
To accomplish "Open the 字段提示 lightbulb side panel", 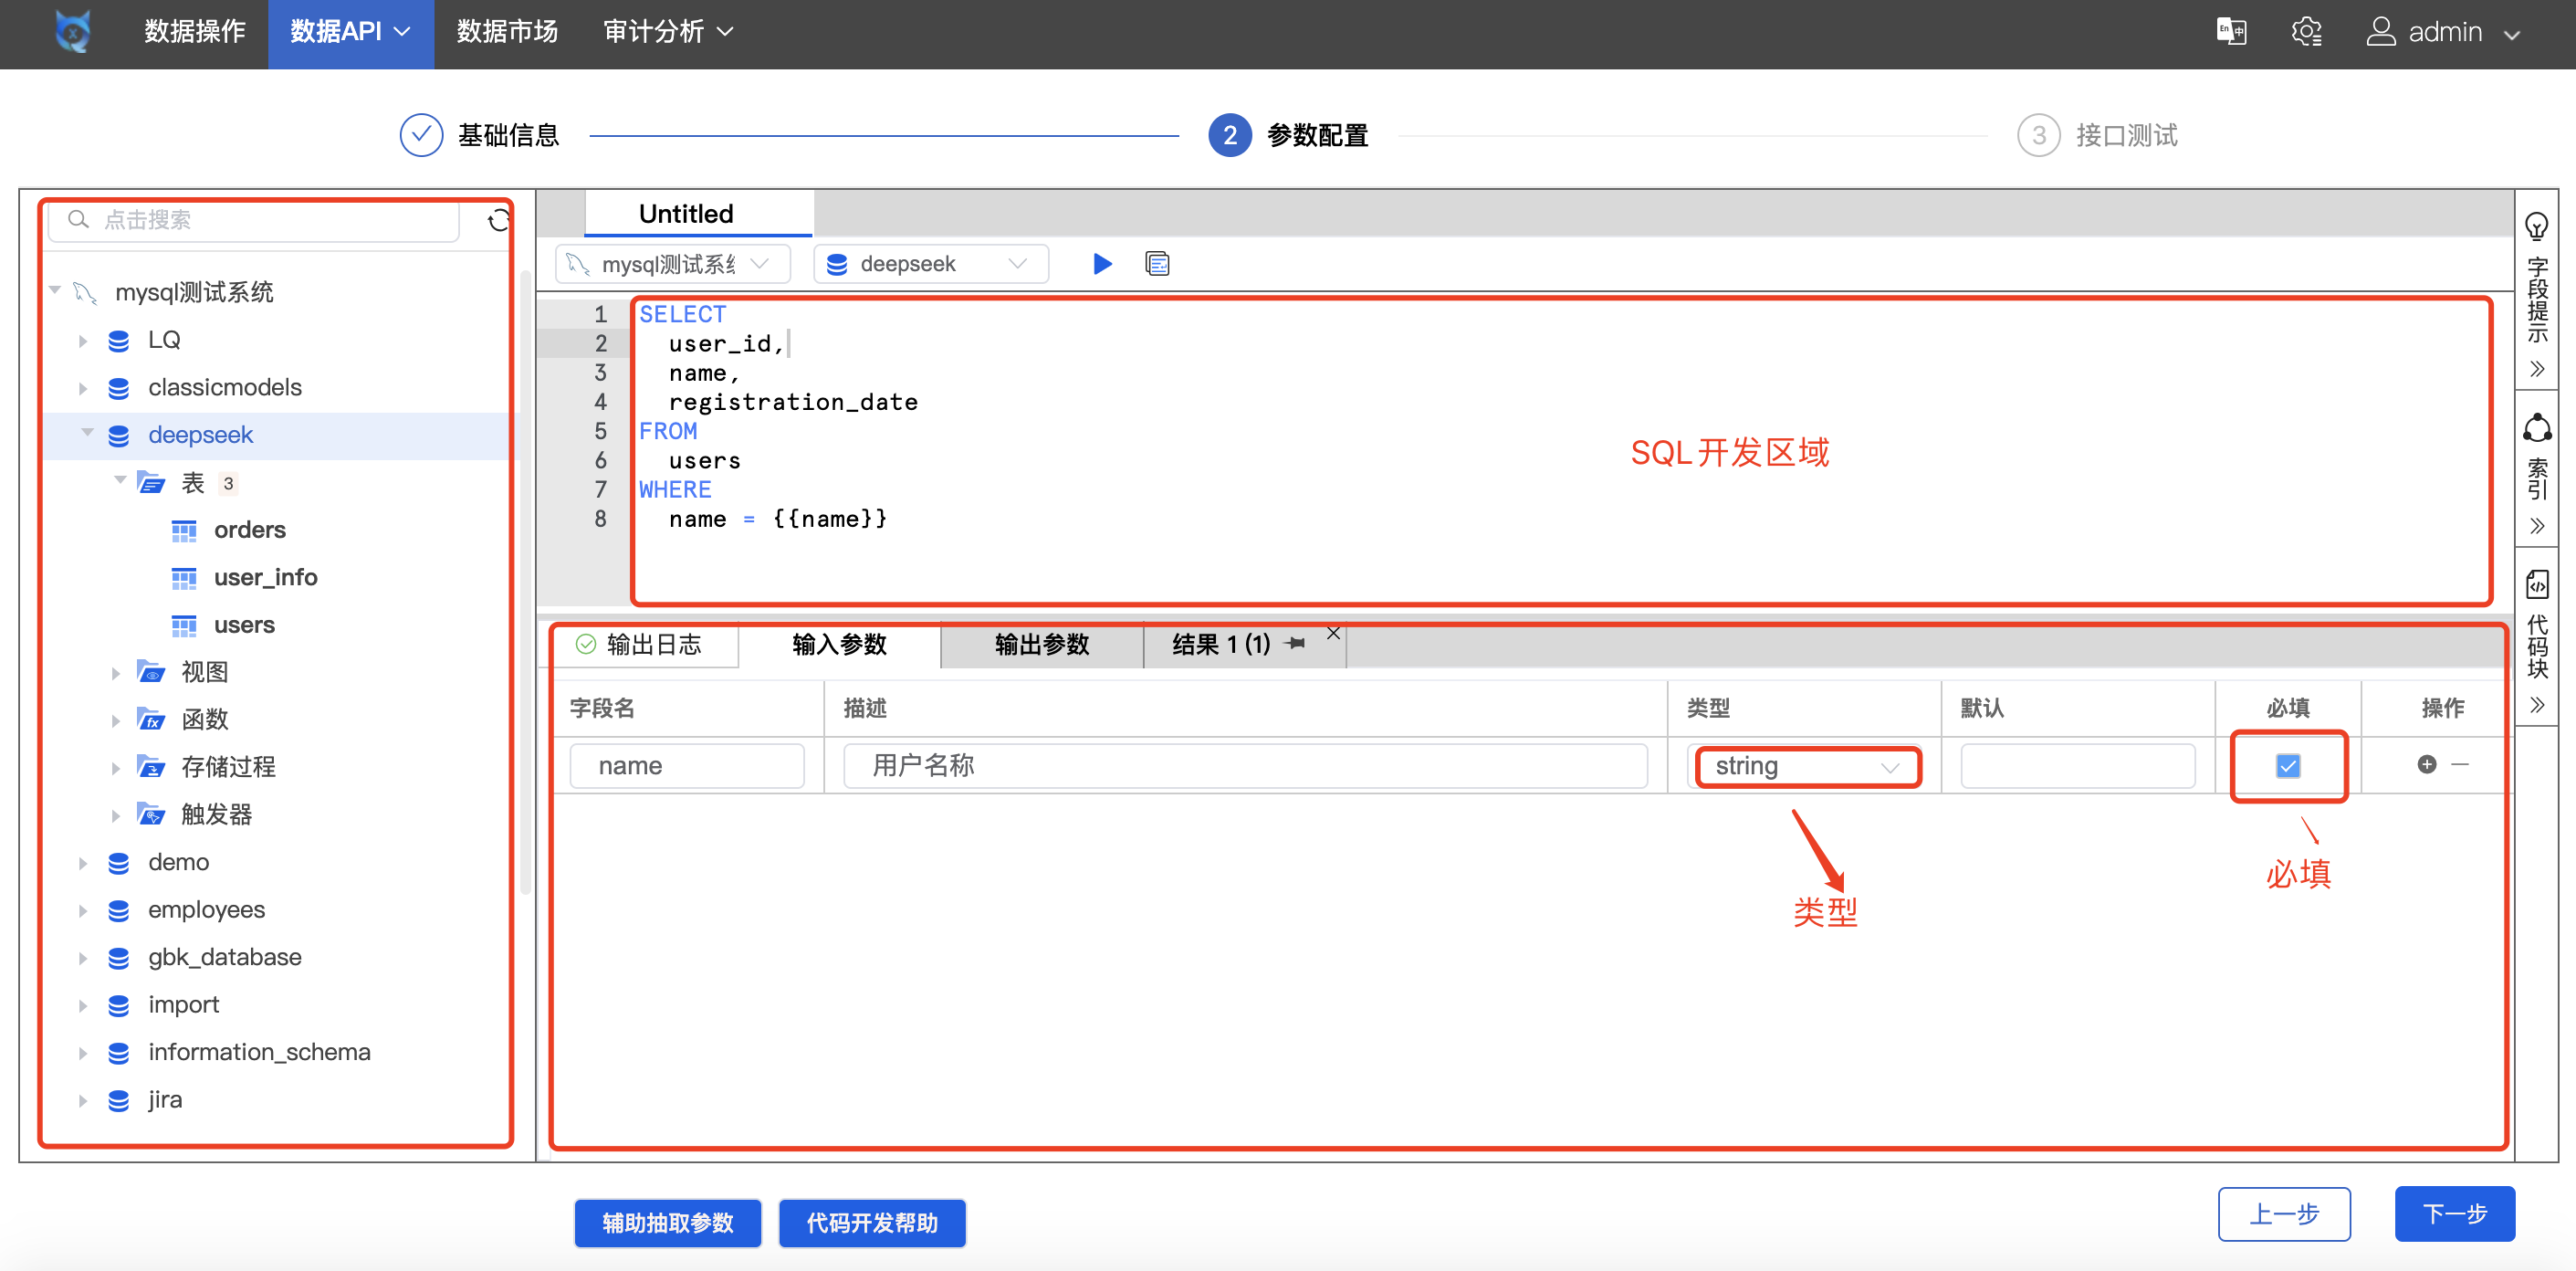I will (x=2536, y=228).
